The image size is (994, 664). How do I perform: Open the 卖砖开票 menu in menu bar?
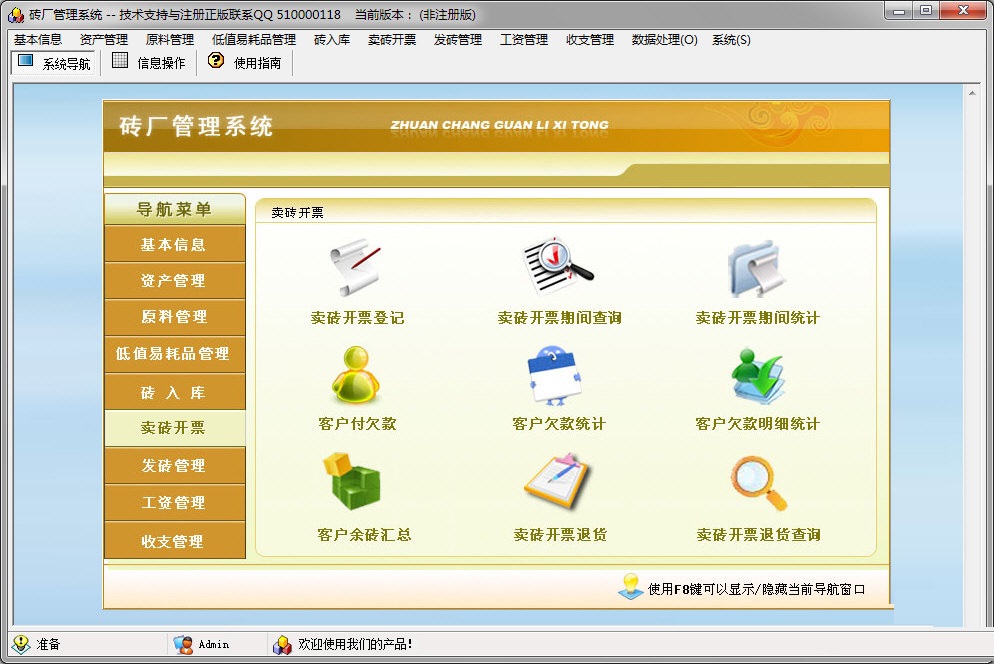392,40
